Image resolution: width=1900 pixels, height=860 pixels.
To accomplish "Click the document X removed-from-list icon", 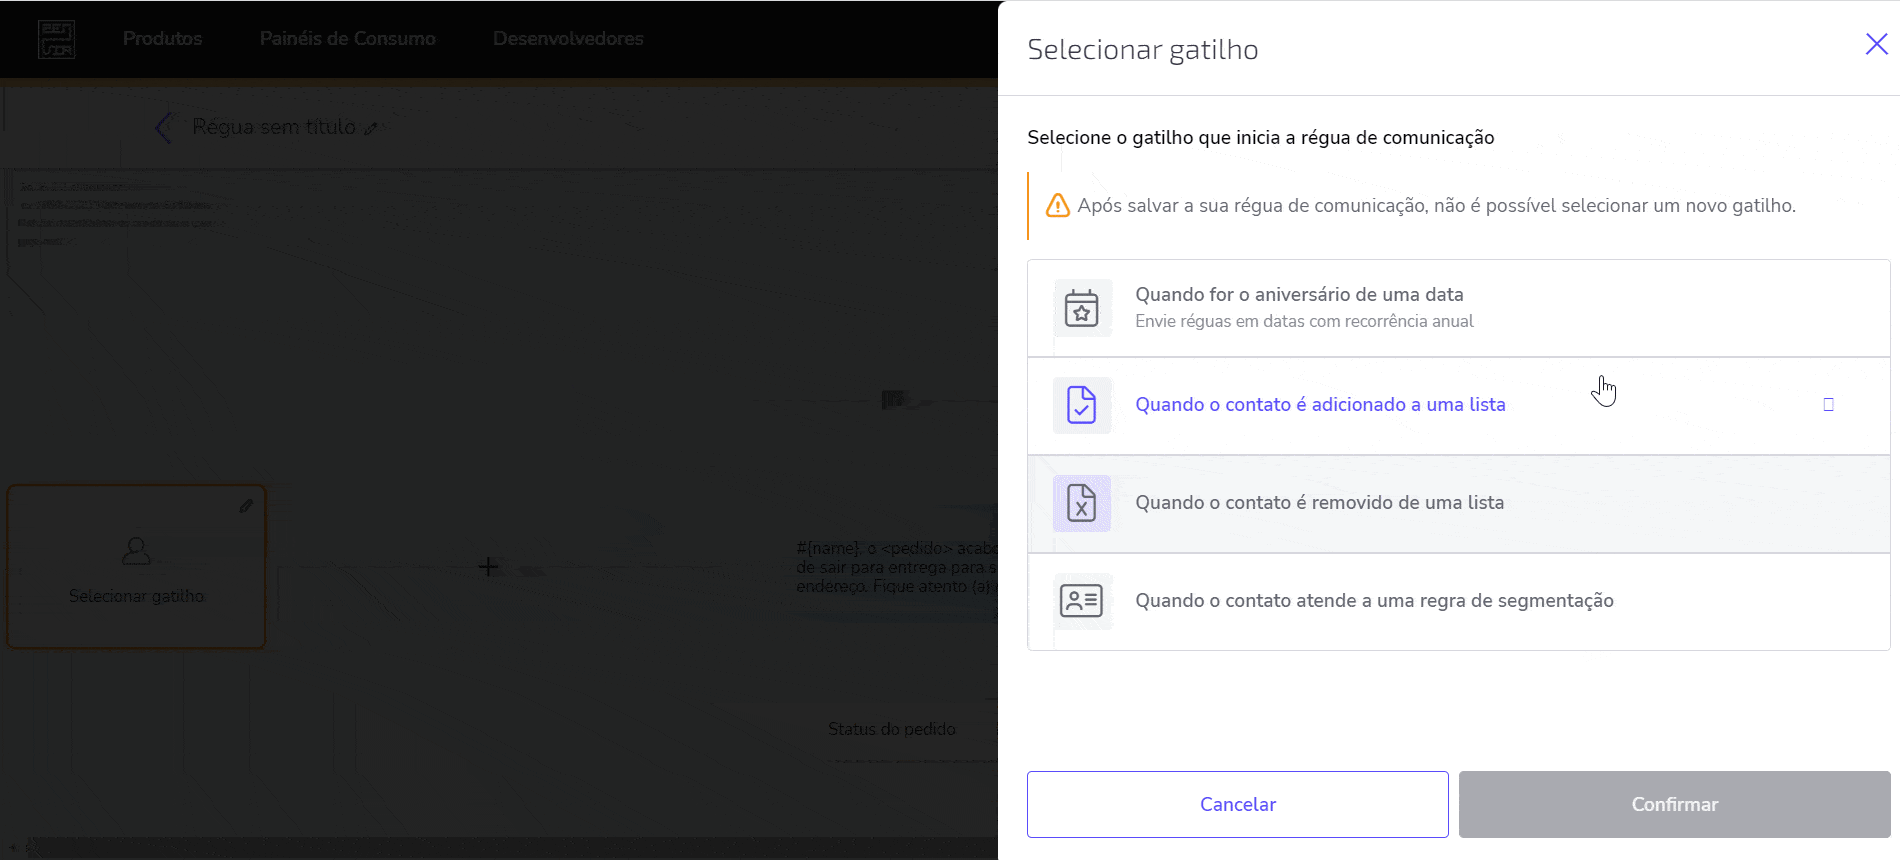I will click(x=1082, y=503).
